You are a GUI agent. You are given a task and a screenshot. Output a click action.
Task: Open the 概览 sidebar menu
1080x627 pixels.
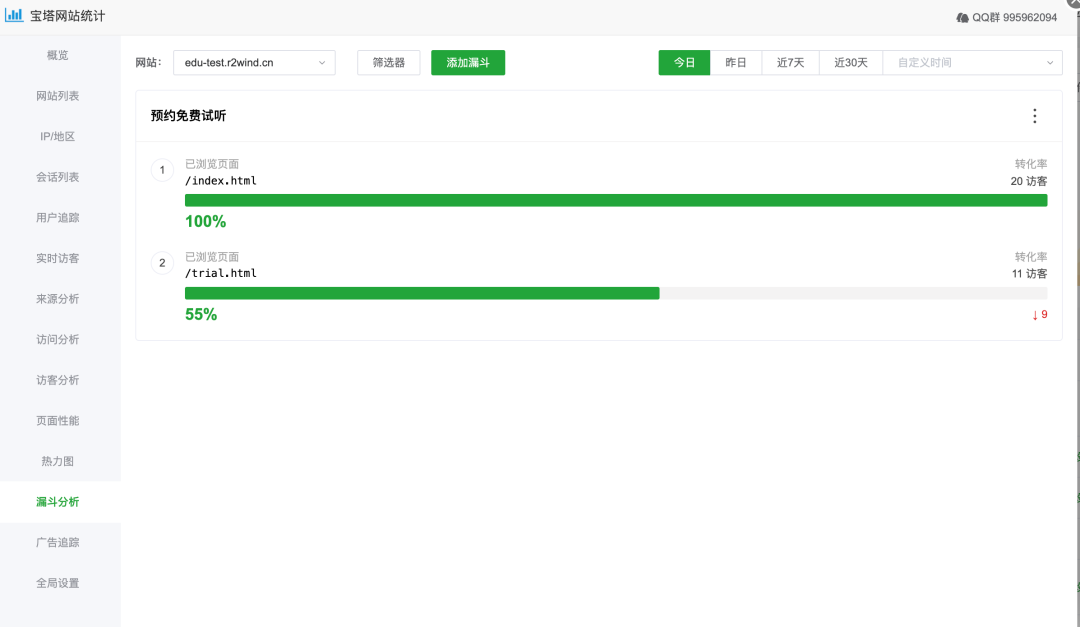pyautogui.click(x=58, y=55)
